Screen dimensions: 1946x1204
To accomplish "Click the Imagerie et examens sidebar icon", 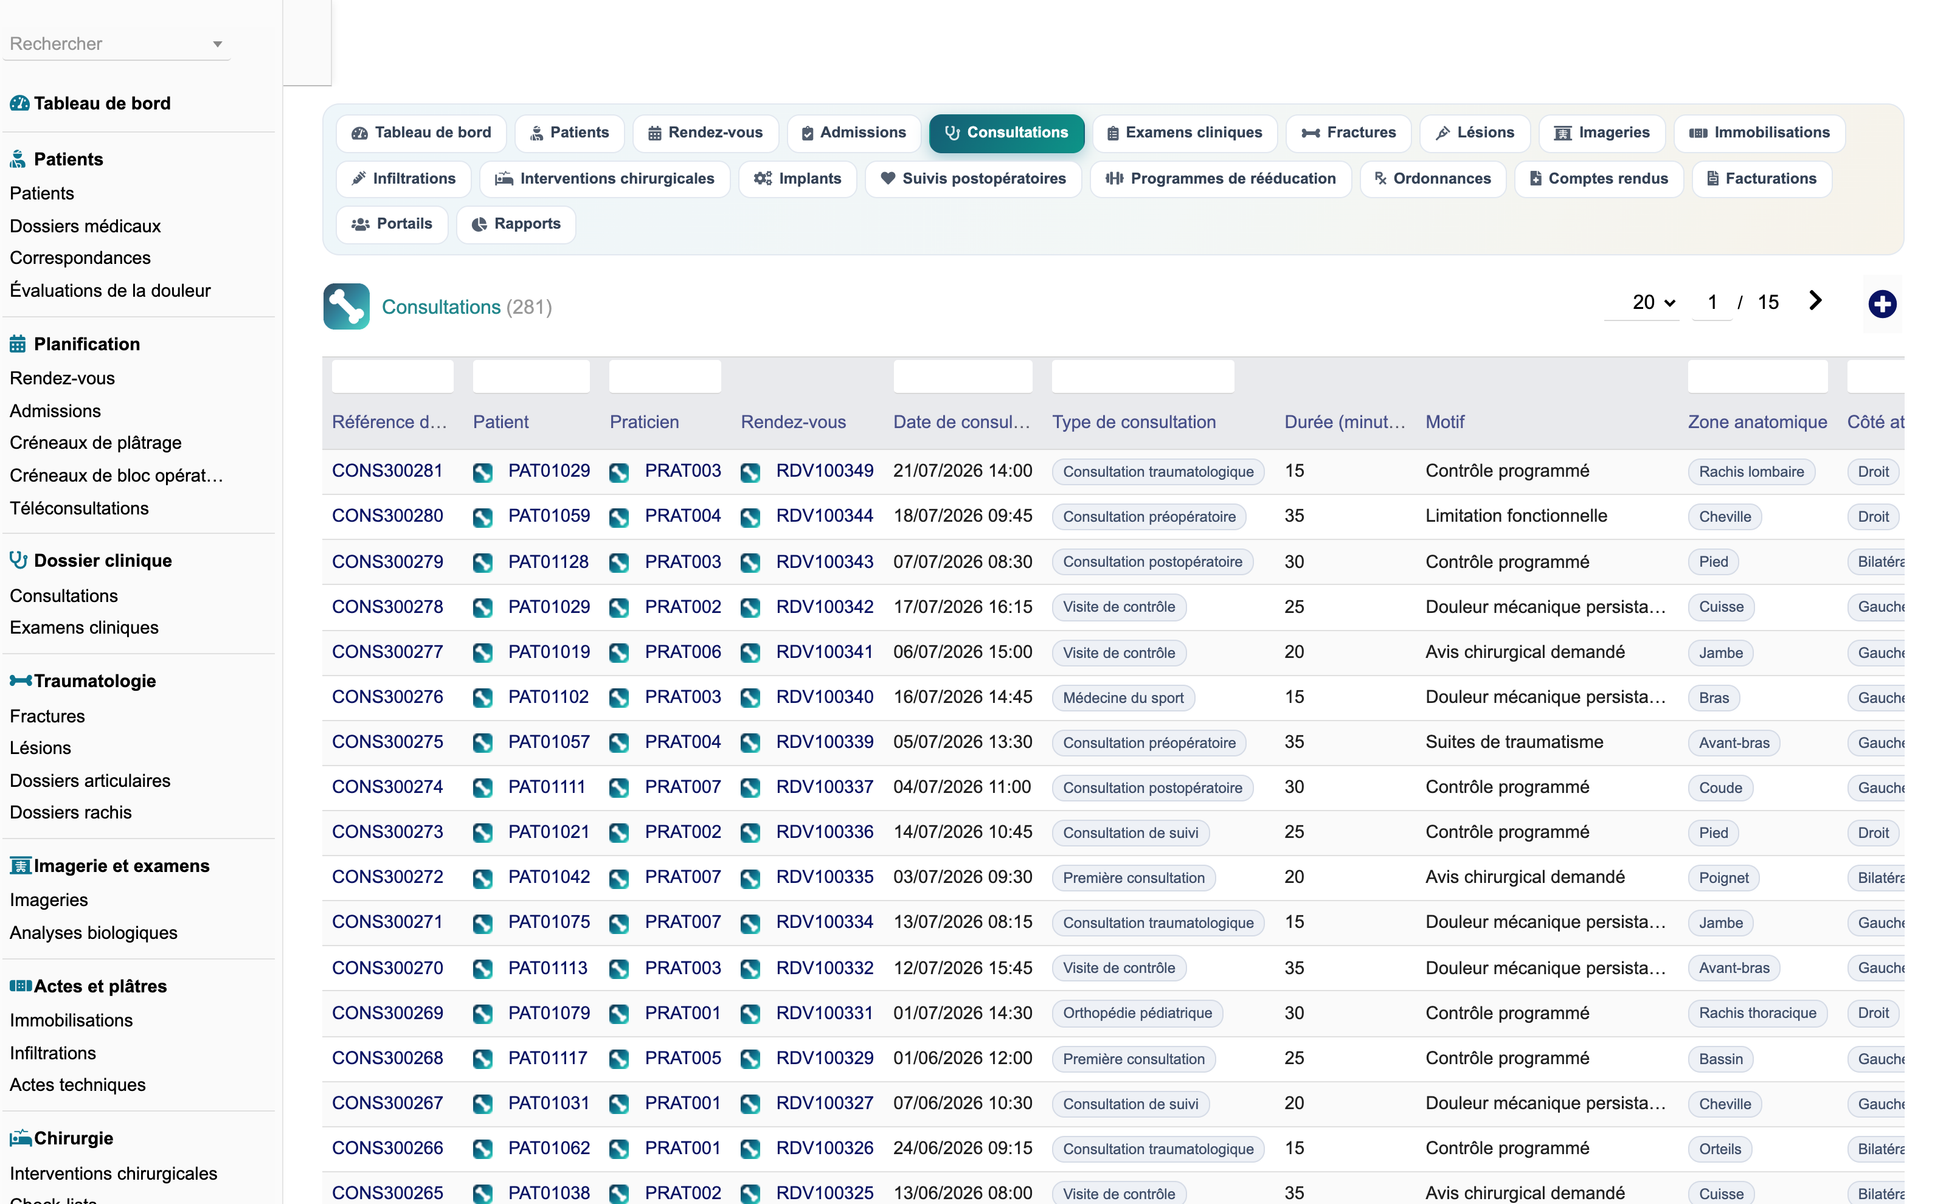I will [20, 866].
